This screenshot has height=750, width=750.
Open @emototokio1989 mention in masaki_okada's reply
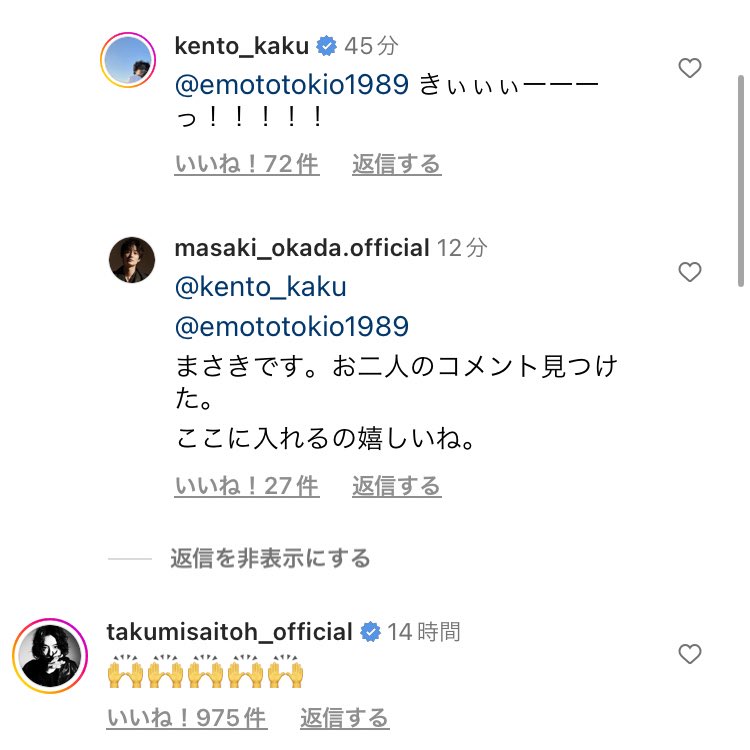292,327
